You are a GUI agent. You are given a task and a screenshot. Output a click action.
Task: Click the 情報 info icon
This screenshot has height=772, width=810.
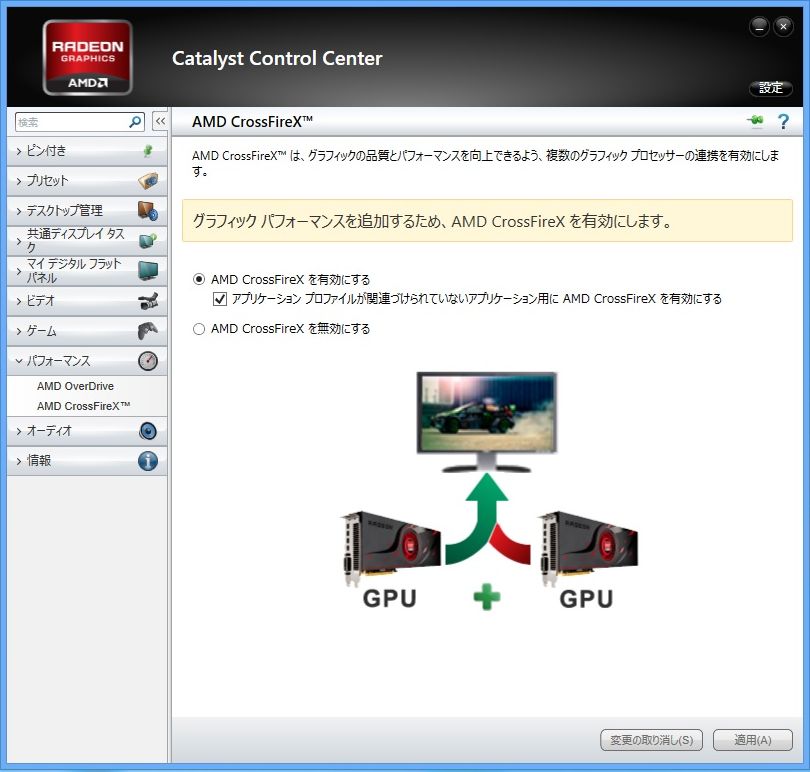coord(148,461)
